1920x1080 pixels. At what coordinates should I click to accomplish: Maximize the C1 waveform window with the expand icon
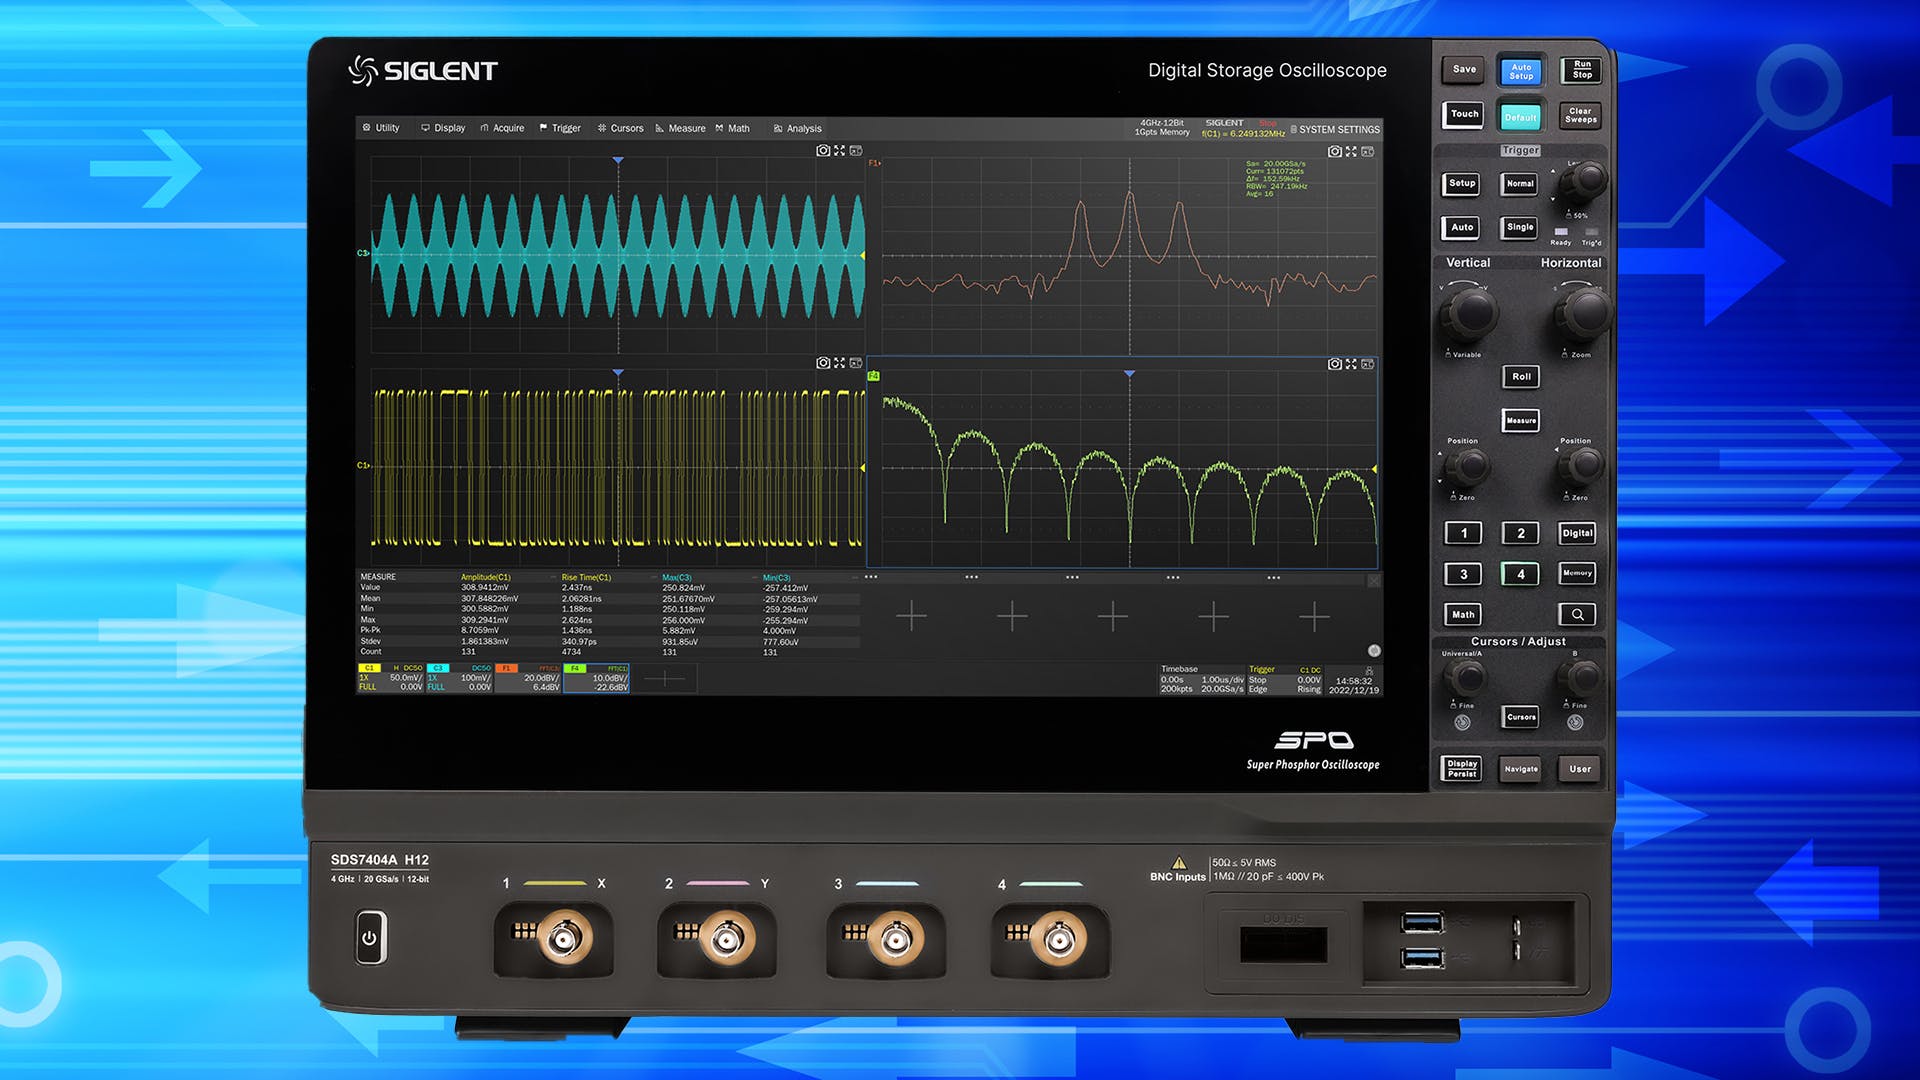(x=839, y=363)
